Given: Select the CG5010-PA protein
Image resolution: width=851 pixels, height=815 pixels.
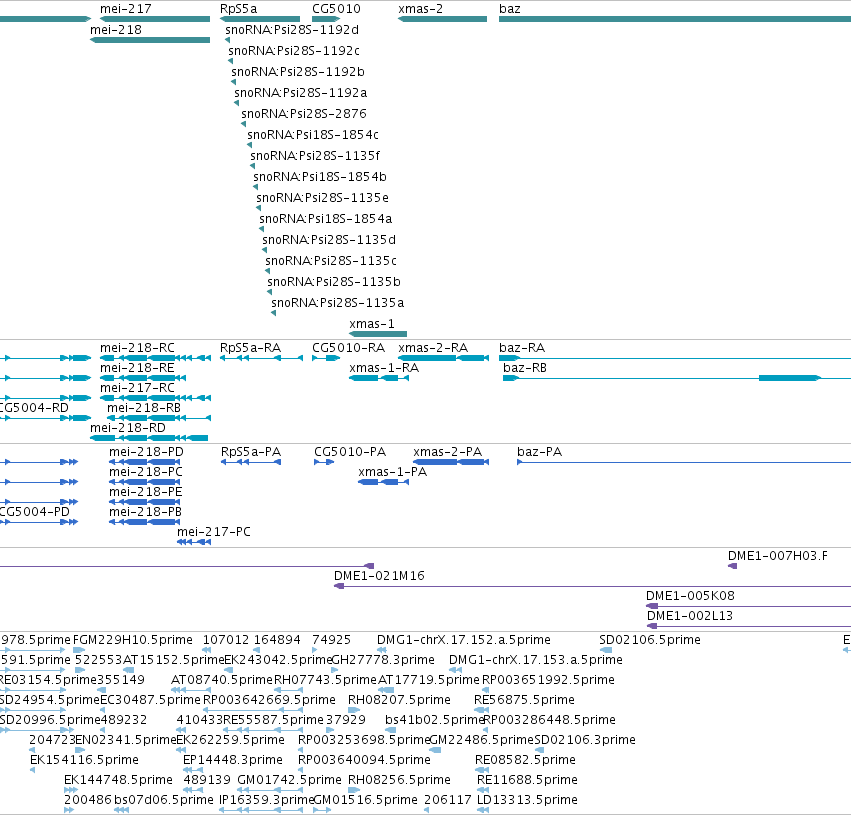Looking at the screenshot, I should click(x=324, y=462).
